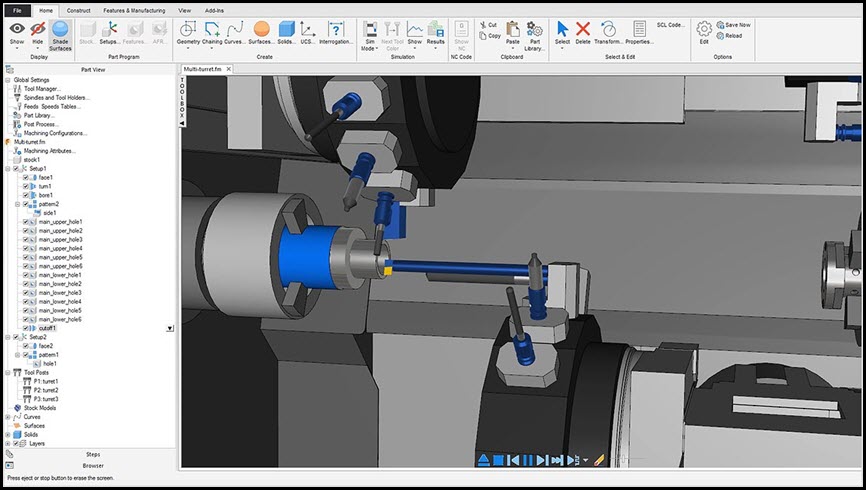This screenshot has height=490, width=866.
Task: Collapse the Tool Posts tree node
Action: pos(8,372)
